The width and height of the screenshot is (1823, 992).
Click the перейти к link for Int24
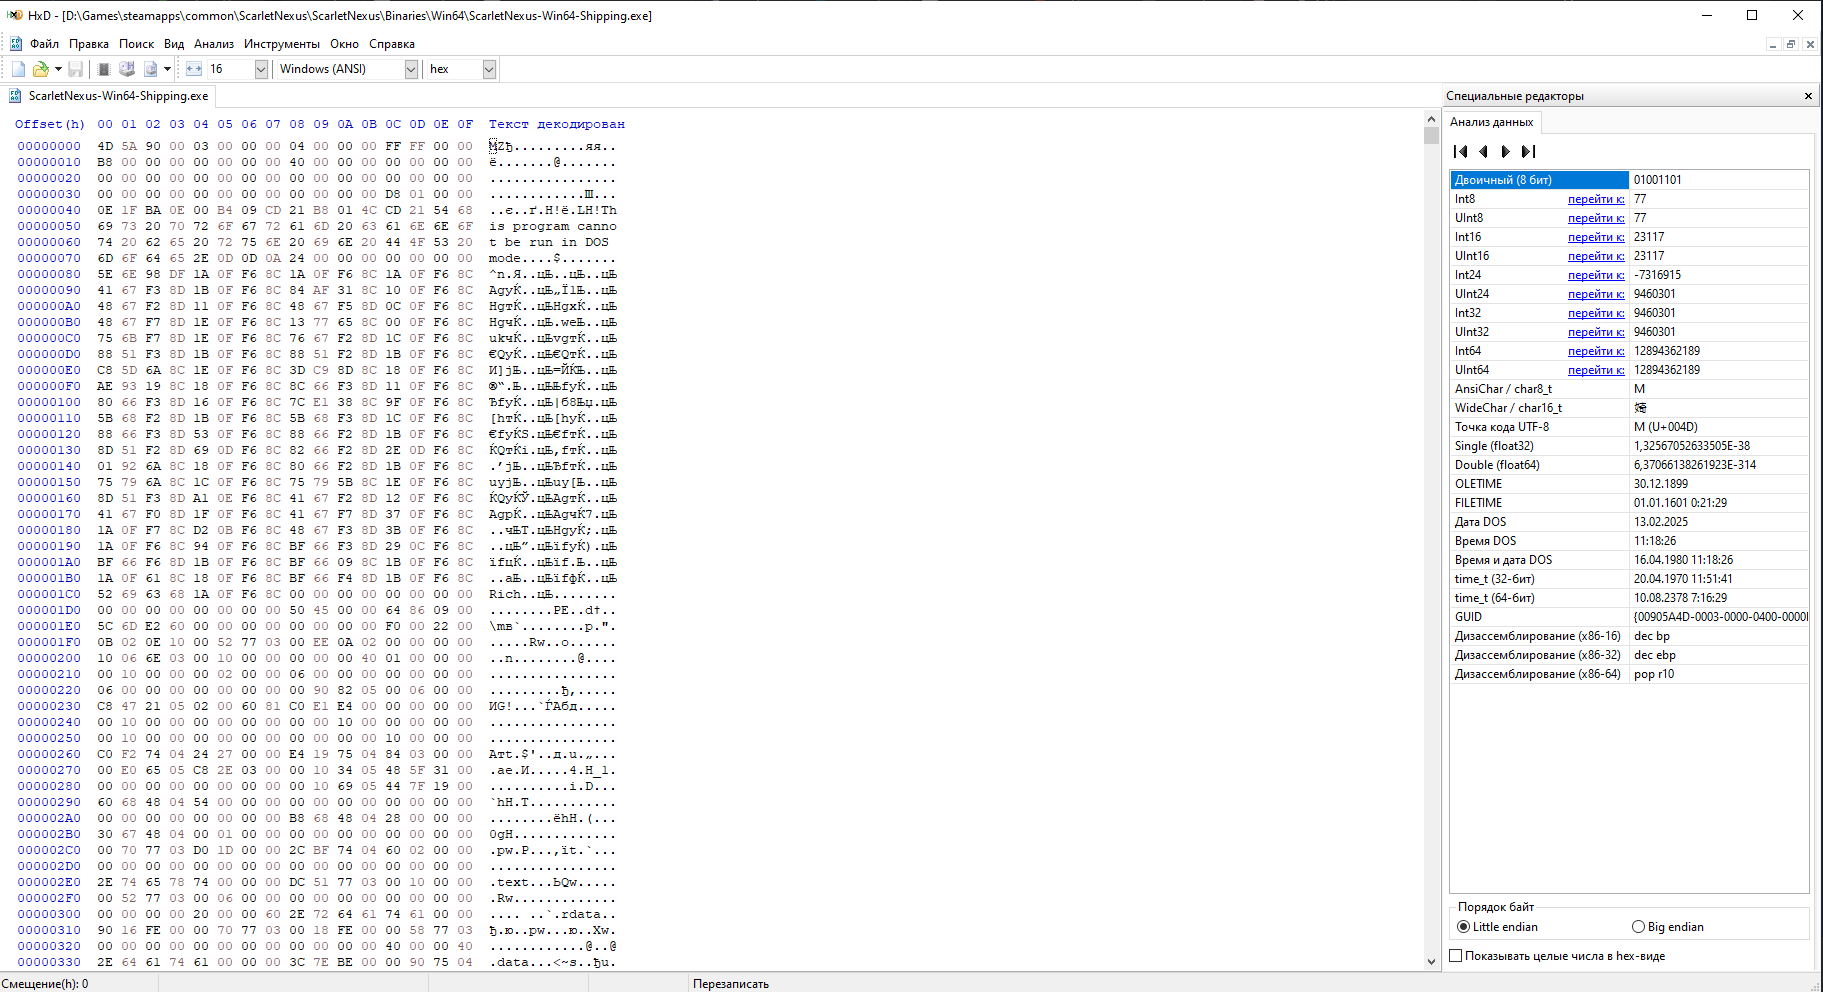pyautogui.click(x=1596, y=275)
